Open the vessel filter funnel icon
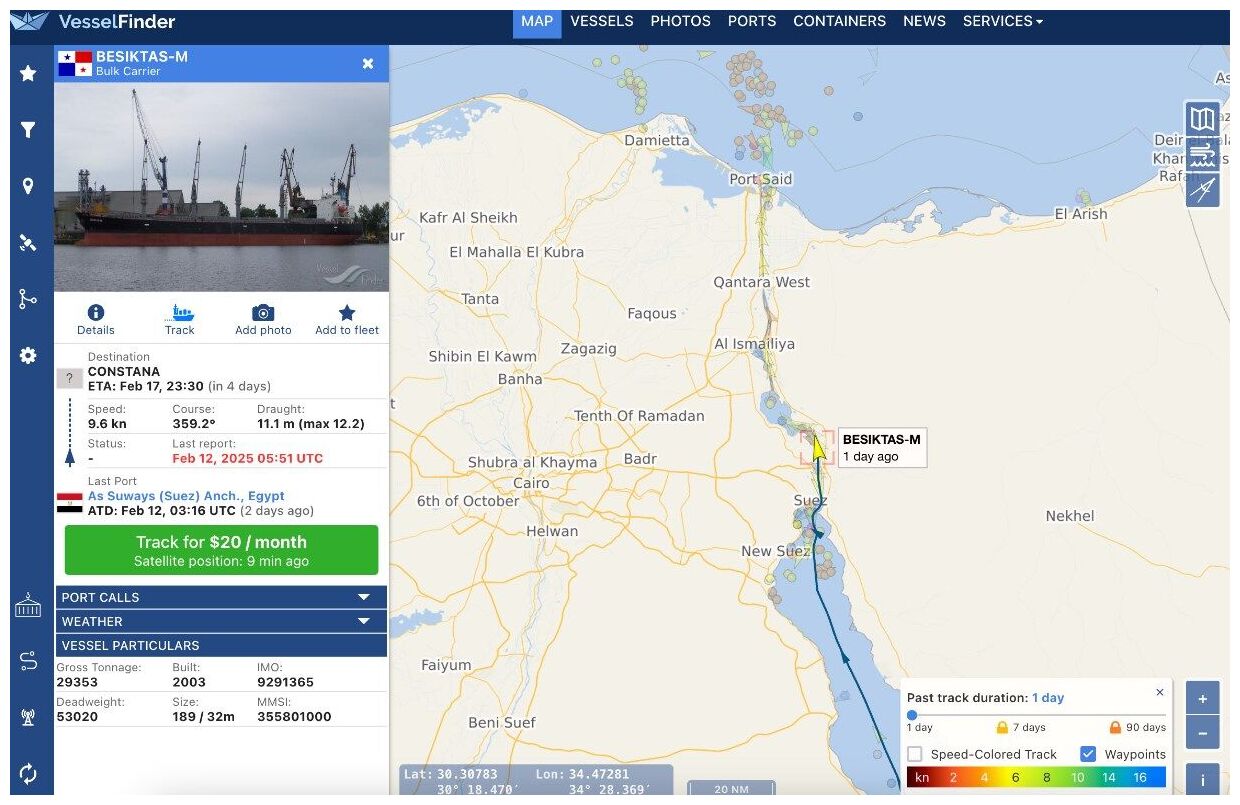Viewport: 1240px width, 805px height. tap(28, 130)
